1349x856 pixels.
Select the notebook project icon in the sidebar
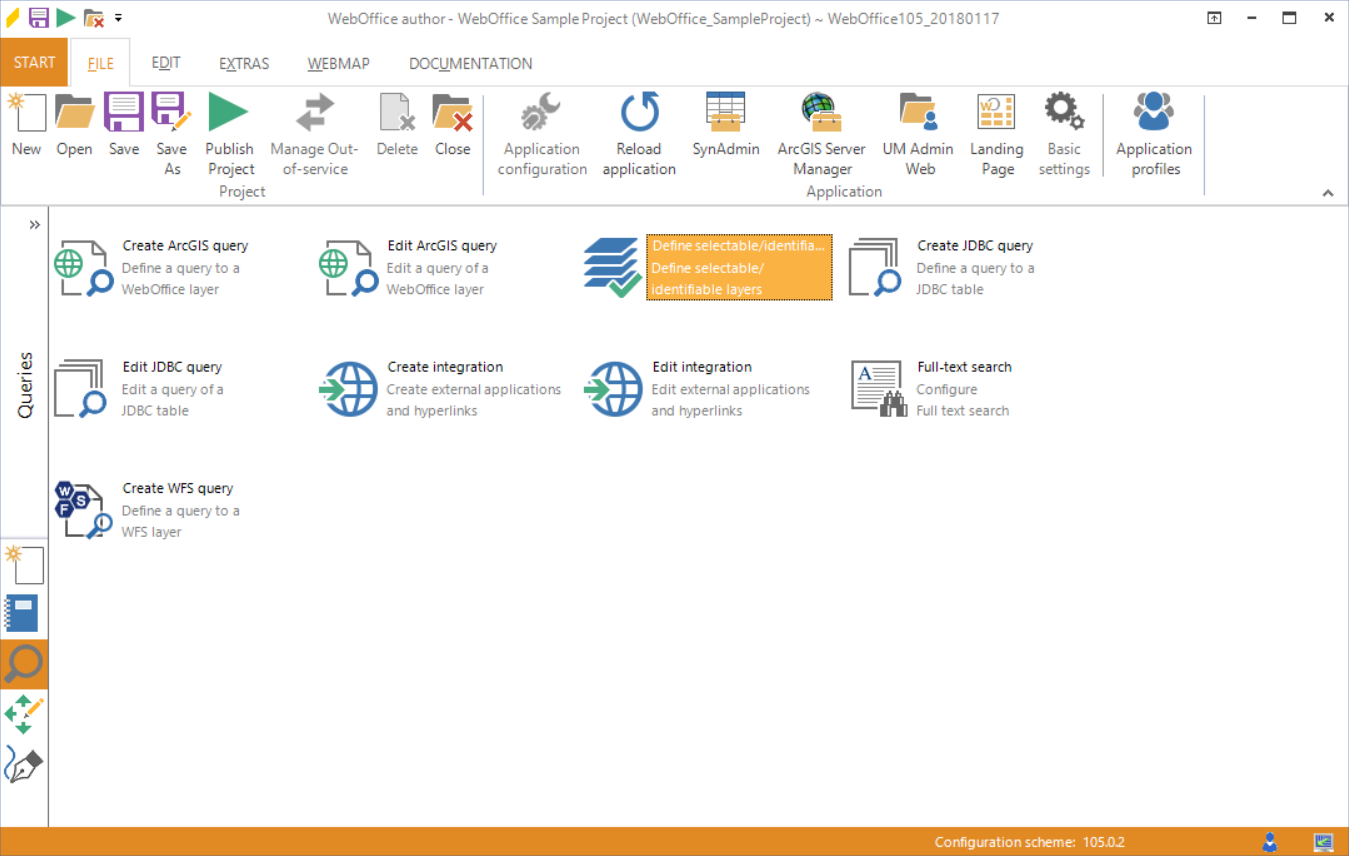(x=24, y=613)
